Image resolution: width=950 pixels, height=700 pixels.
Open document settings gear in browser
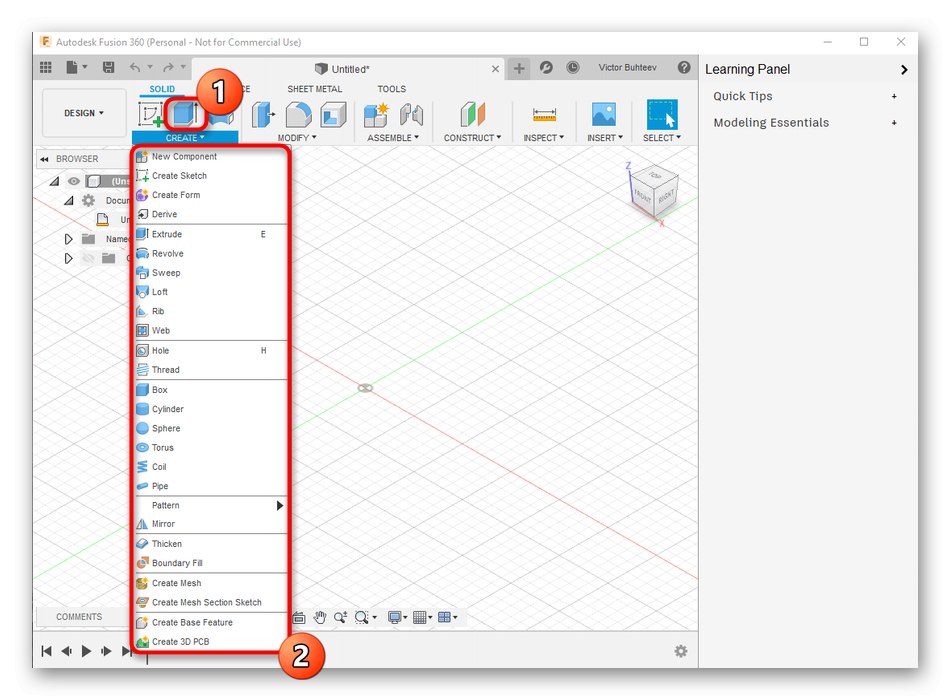[88, 200]
